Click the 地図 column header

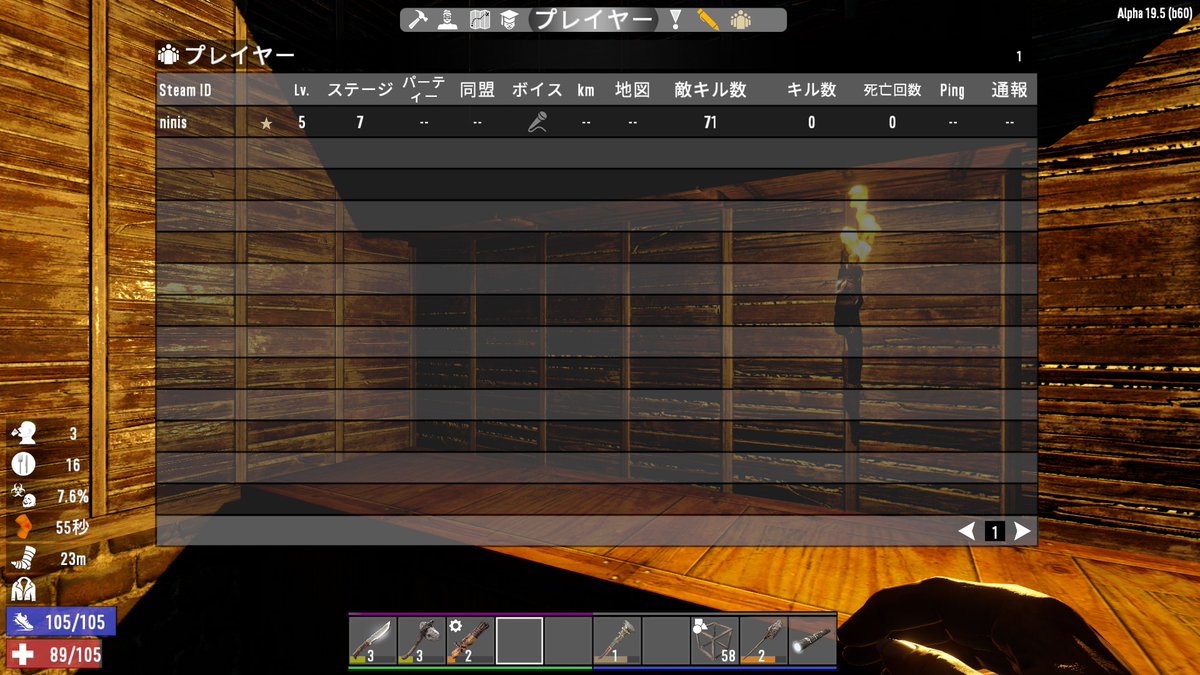click(632, 90)
